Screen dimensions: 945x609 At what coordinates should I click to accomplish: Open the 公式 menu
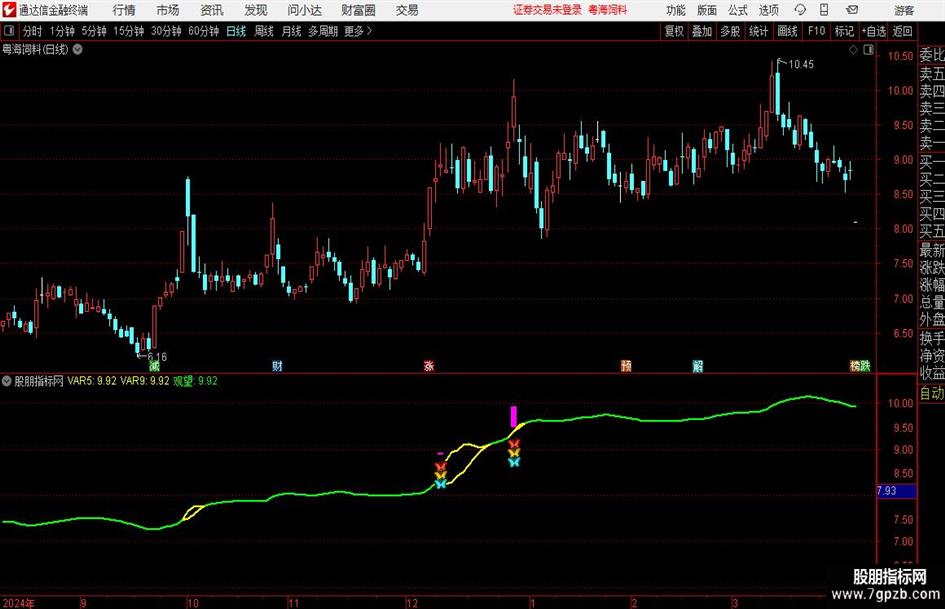click(738, 10)
